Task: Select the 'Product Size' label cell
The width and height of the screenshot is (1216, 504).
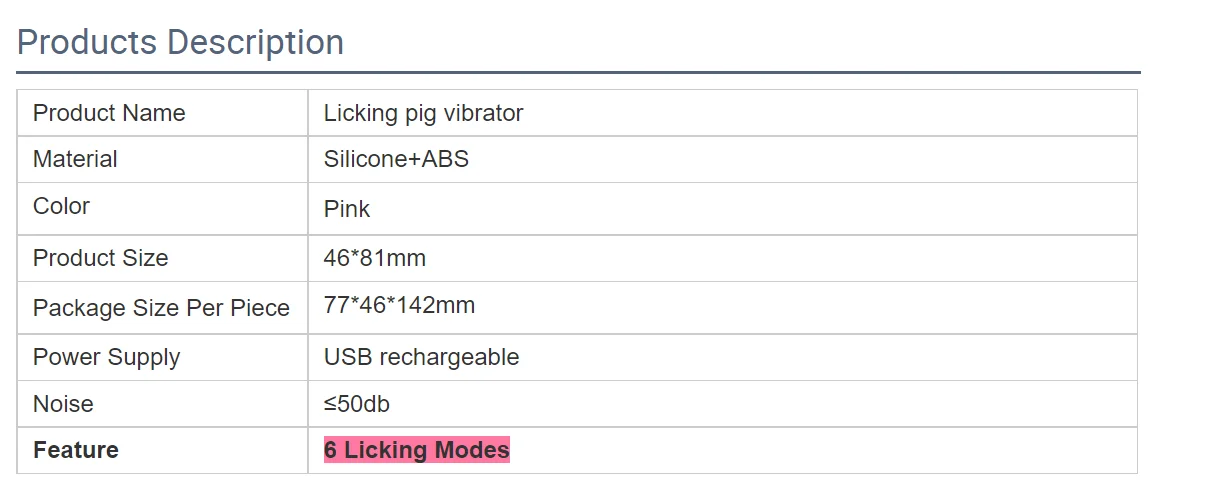Action: click(x=100, y=258)
